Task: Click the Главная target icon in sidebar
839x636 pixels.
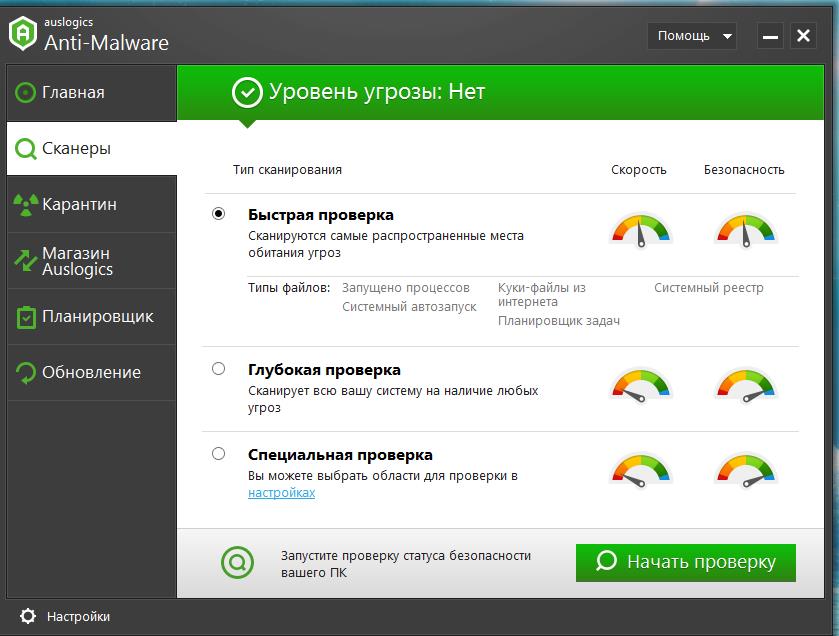Action: tap(26, 93)
